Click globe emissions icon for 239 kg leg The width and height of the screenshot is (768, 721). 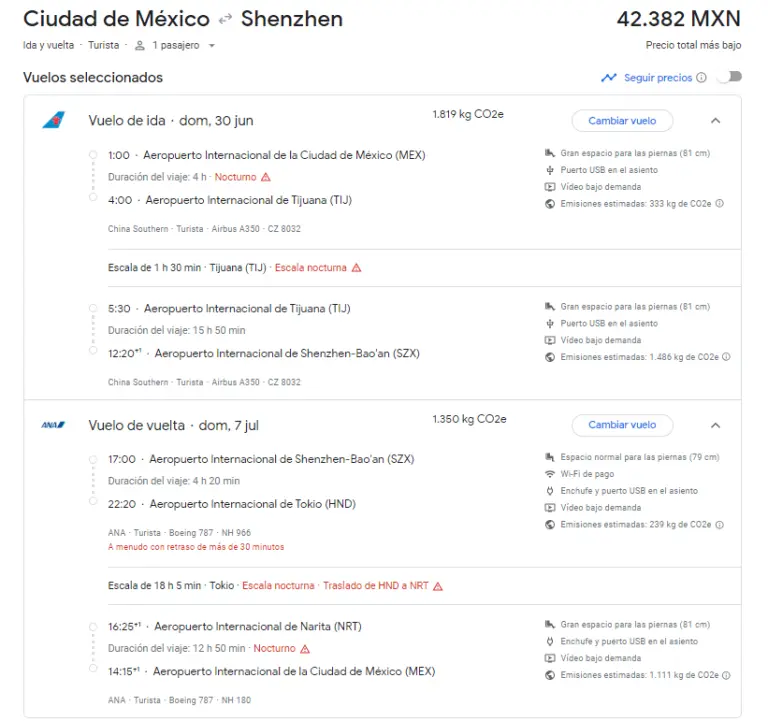click(x=550, y=525)
